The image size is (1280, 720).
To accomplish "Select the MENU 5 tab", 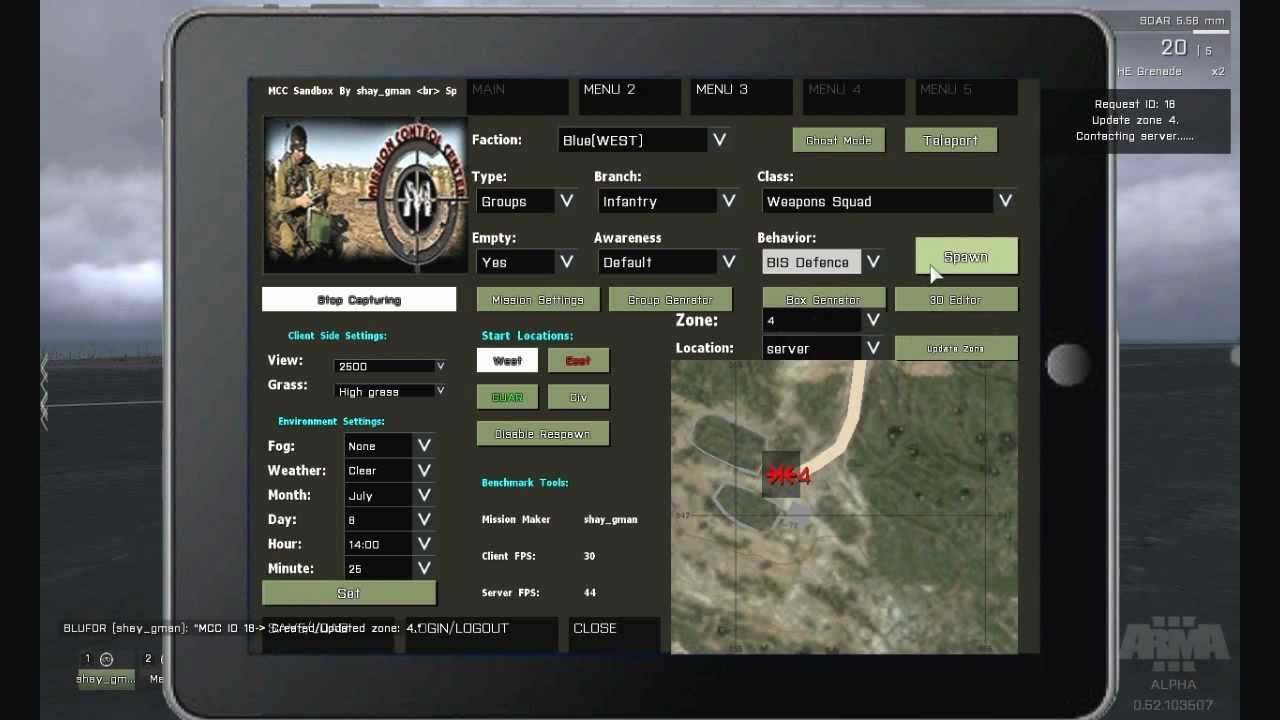I will 967,97.
